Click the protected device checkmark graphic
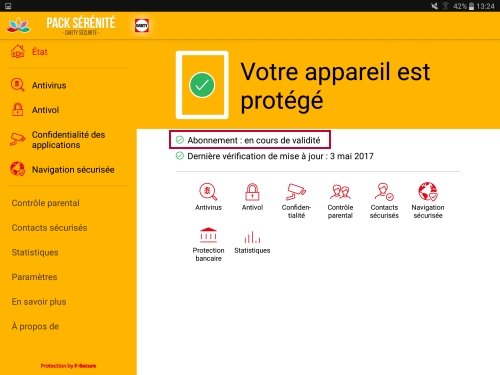 (x=202, y=85)
